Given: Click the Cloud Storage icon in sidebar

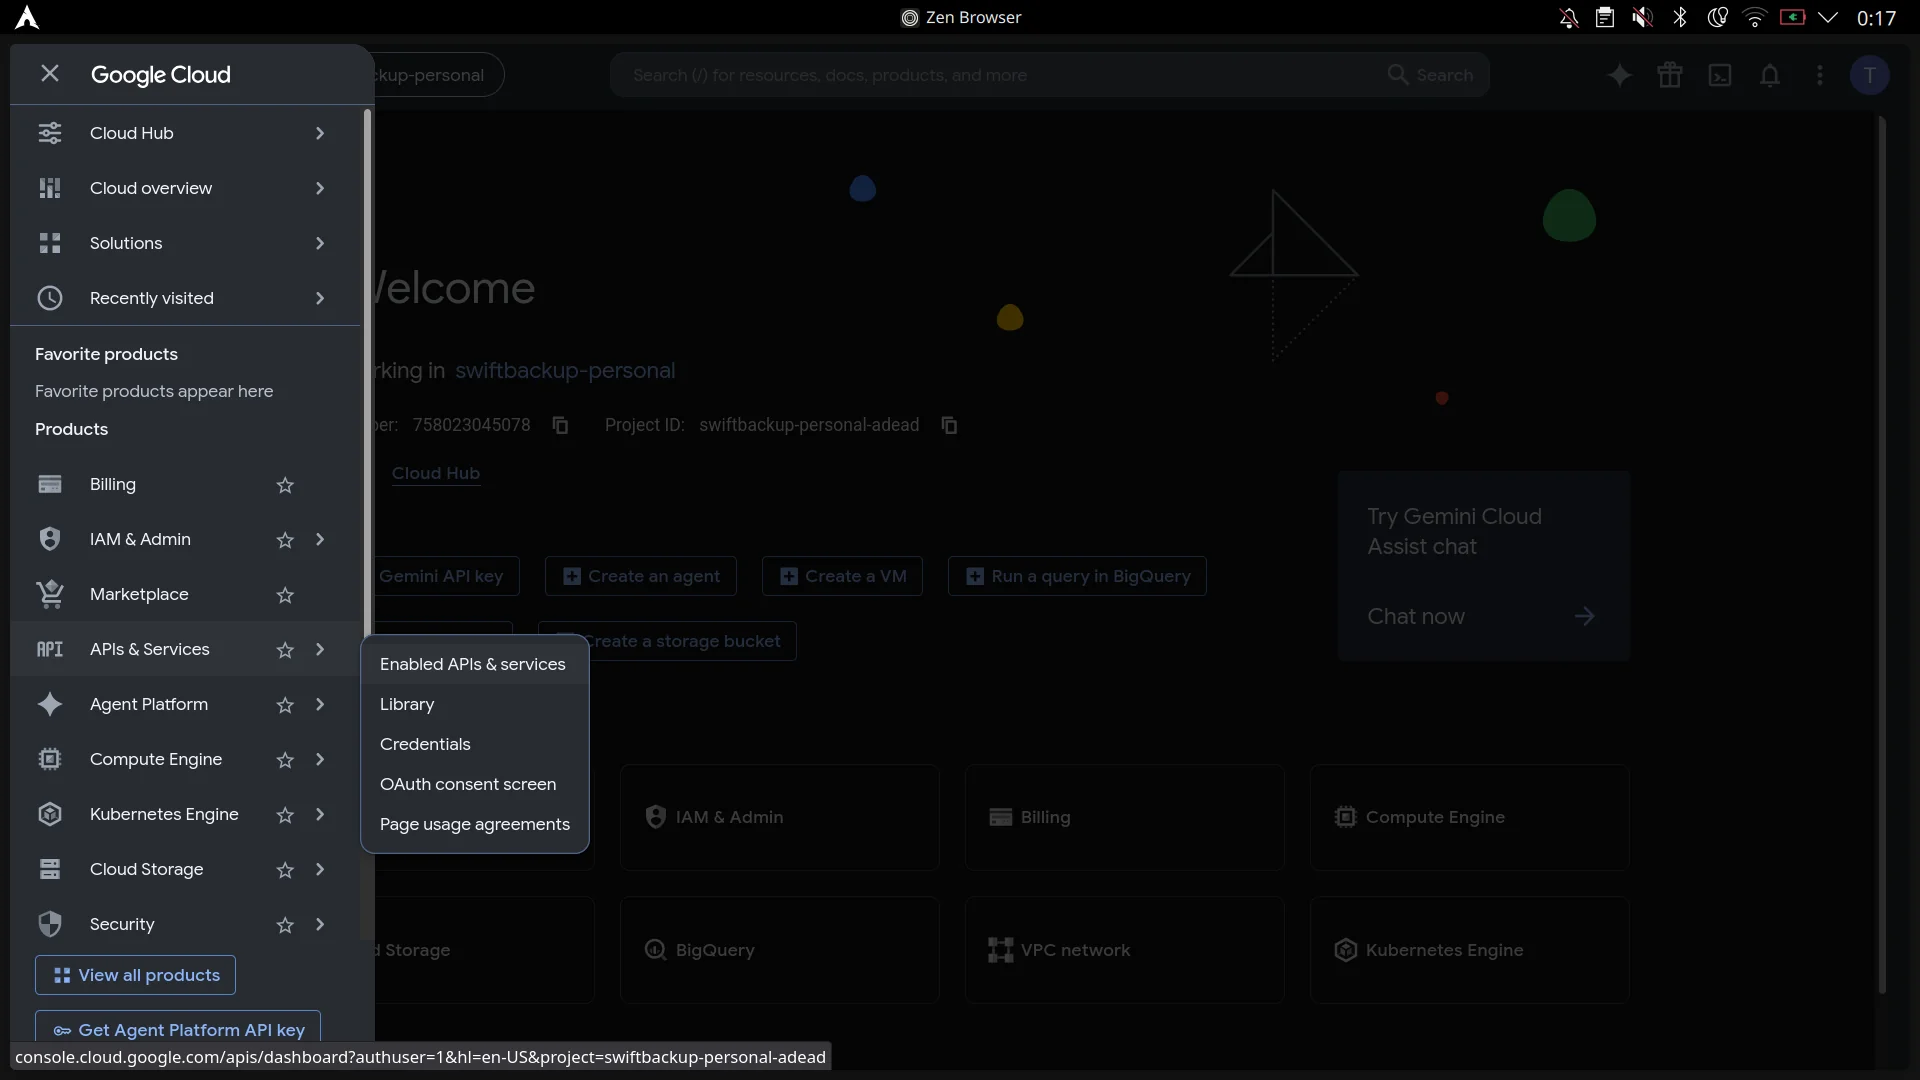Looking at the screenshot, I should coord(50,869).
